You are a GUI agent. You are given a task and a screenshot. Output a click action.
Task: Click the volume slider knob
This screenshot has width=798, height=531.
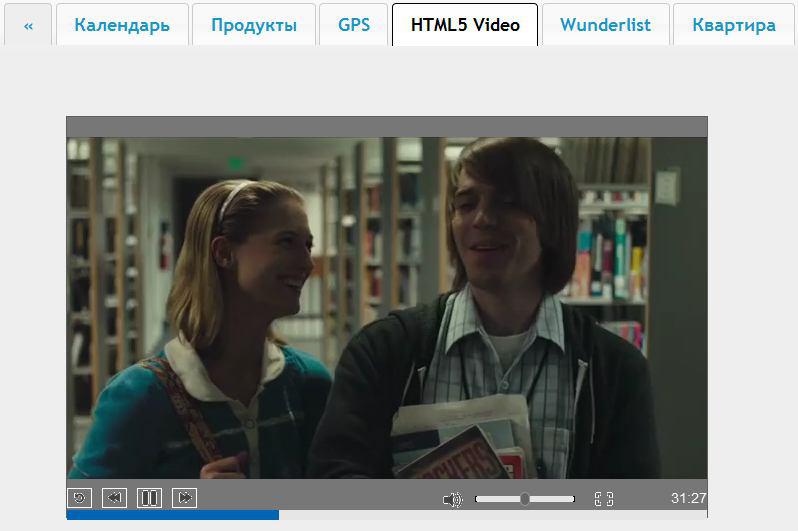click(525, 499)
